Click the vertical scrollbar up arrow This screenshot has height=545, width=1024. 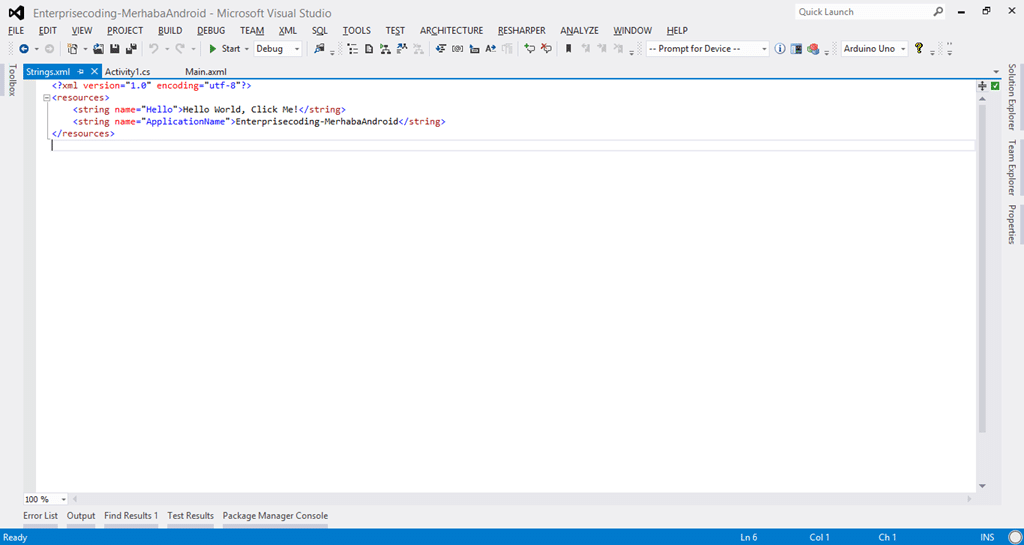coord(982,99)
